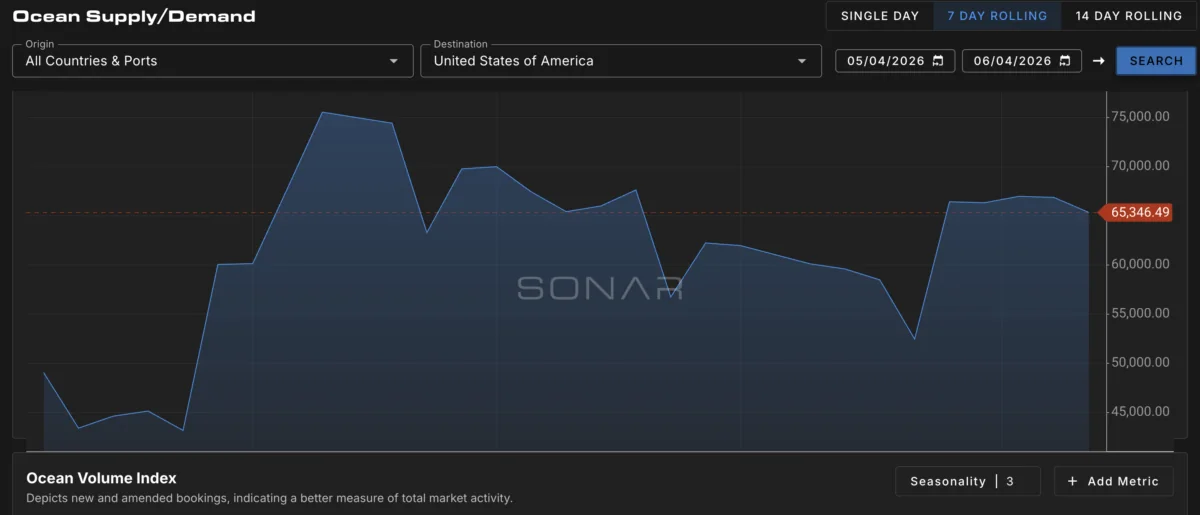This screenshot has width=1200, height=515.
Task: Click the arrow icon between dates and Search
Action: [x=1098, y=61]
